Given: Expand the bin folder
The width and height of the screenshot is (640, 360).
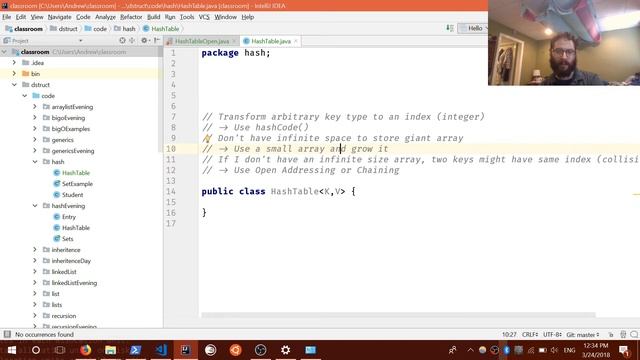Looking at the screenshot, I should coord(14,74).
